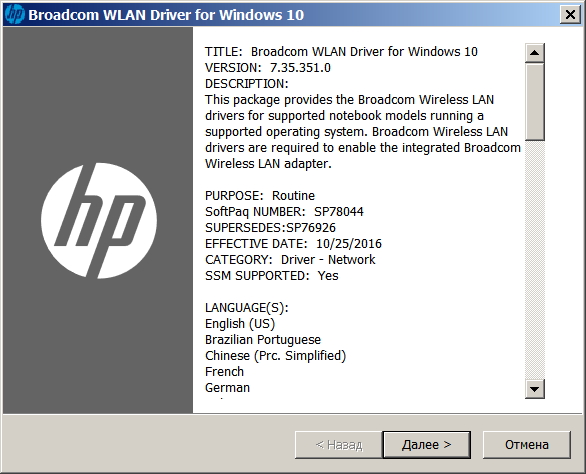
Task: Click the empty scrollbar track below the thumb
Action: [534, 260]
